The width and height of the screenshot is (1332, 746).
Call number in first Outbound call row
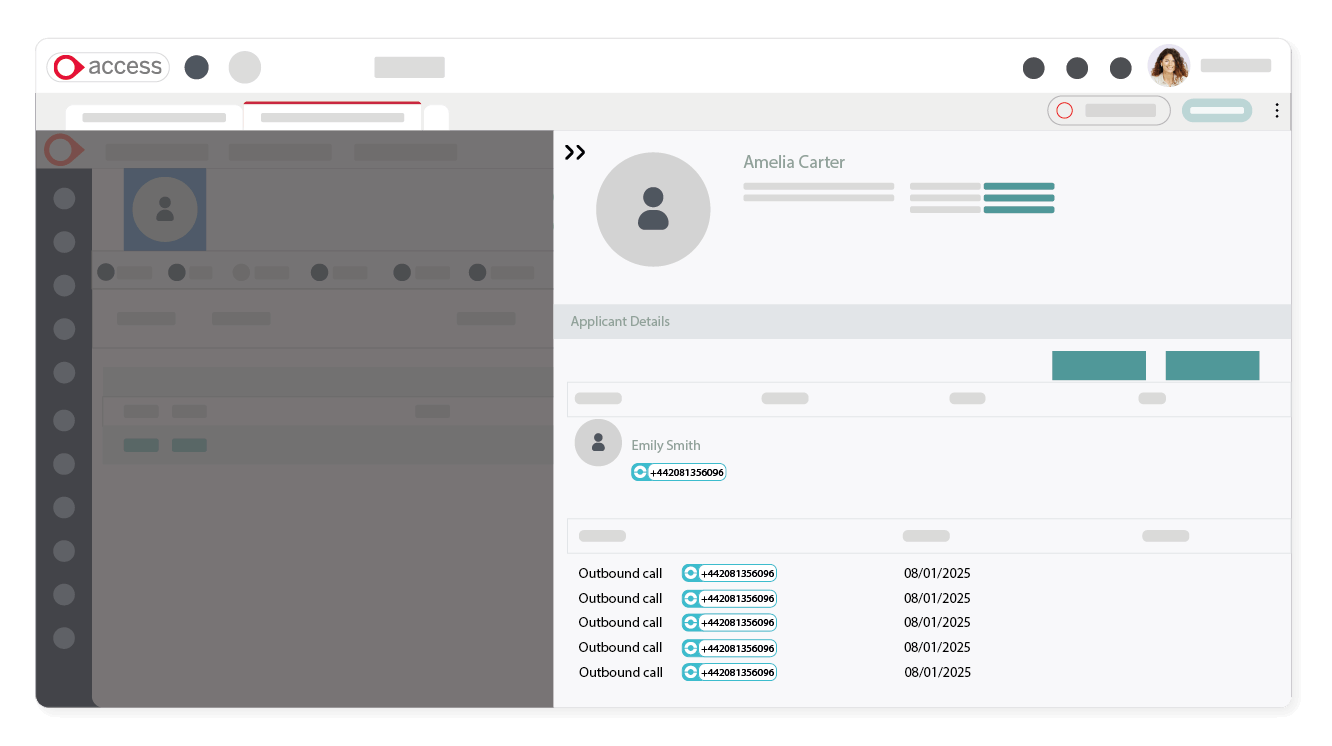(729, 573)
